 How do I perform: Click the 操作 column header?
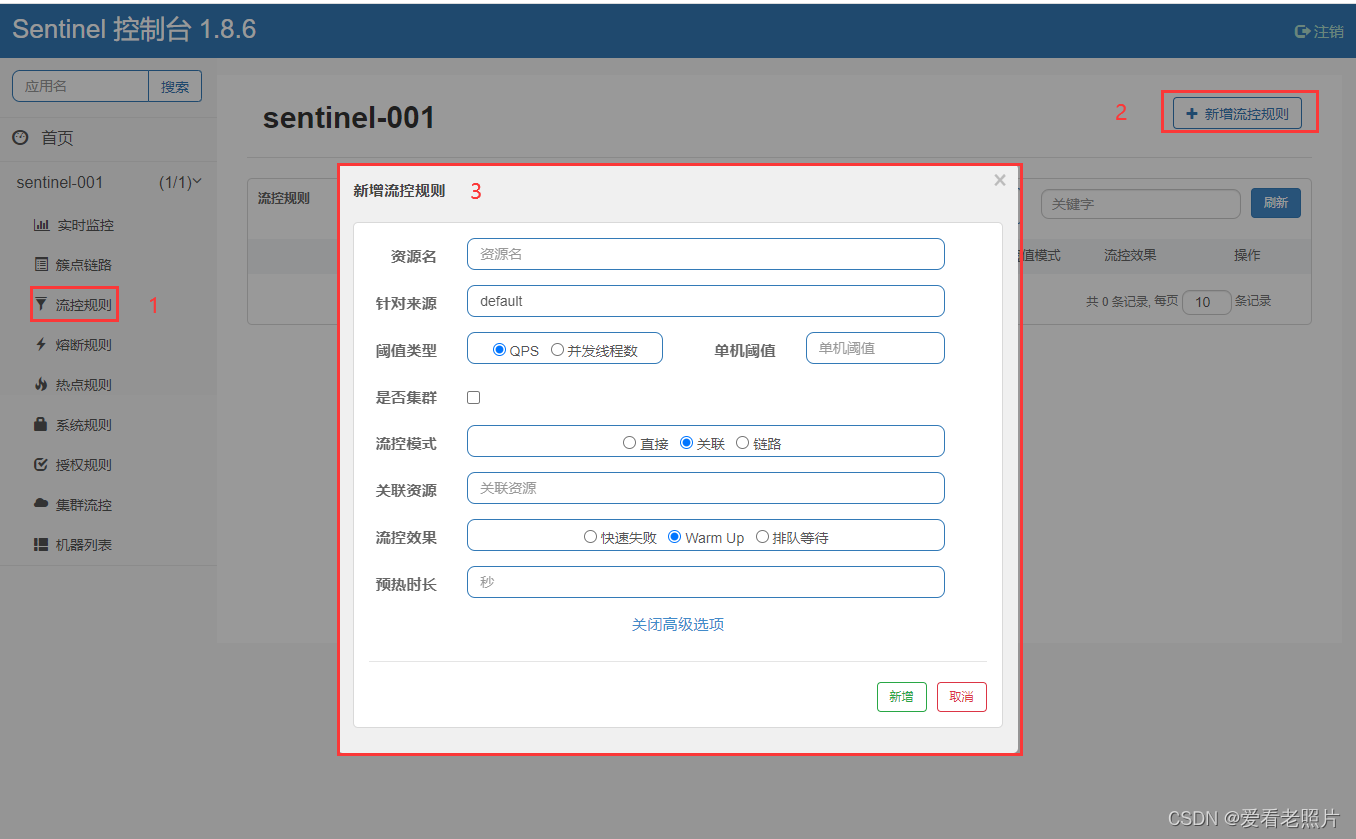1247,255
